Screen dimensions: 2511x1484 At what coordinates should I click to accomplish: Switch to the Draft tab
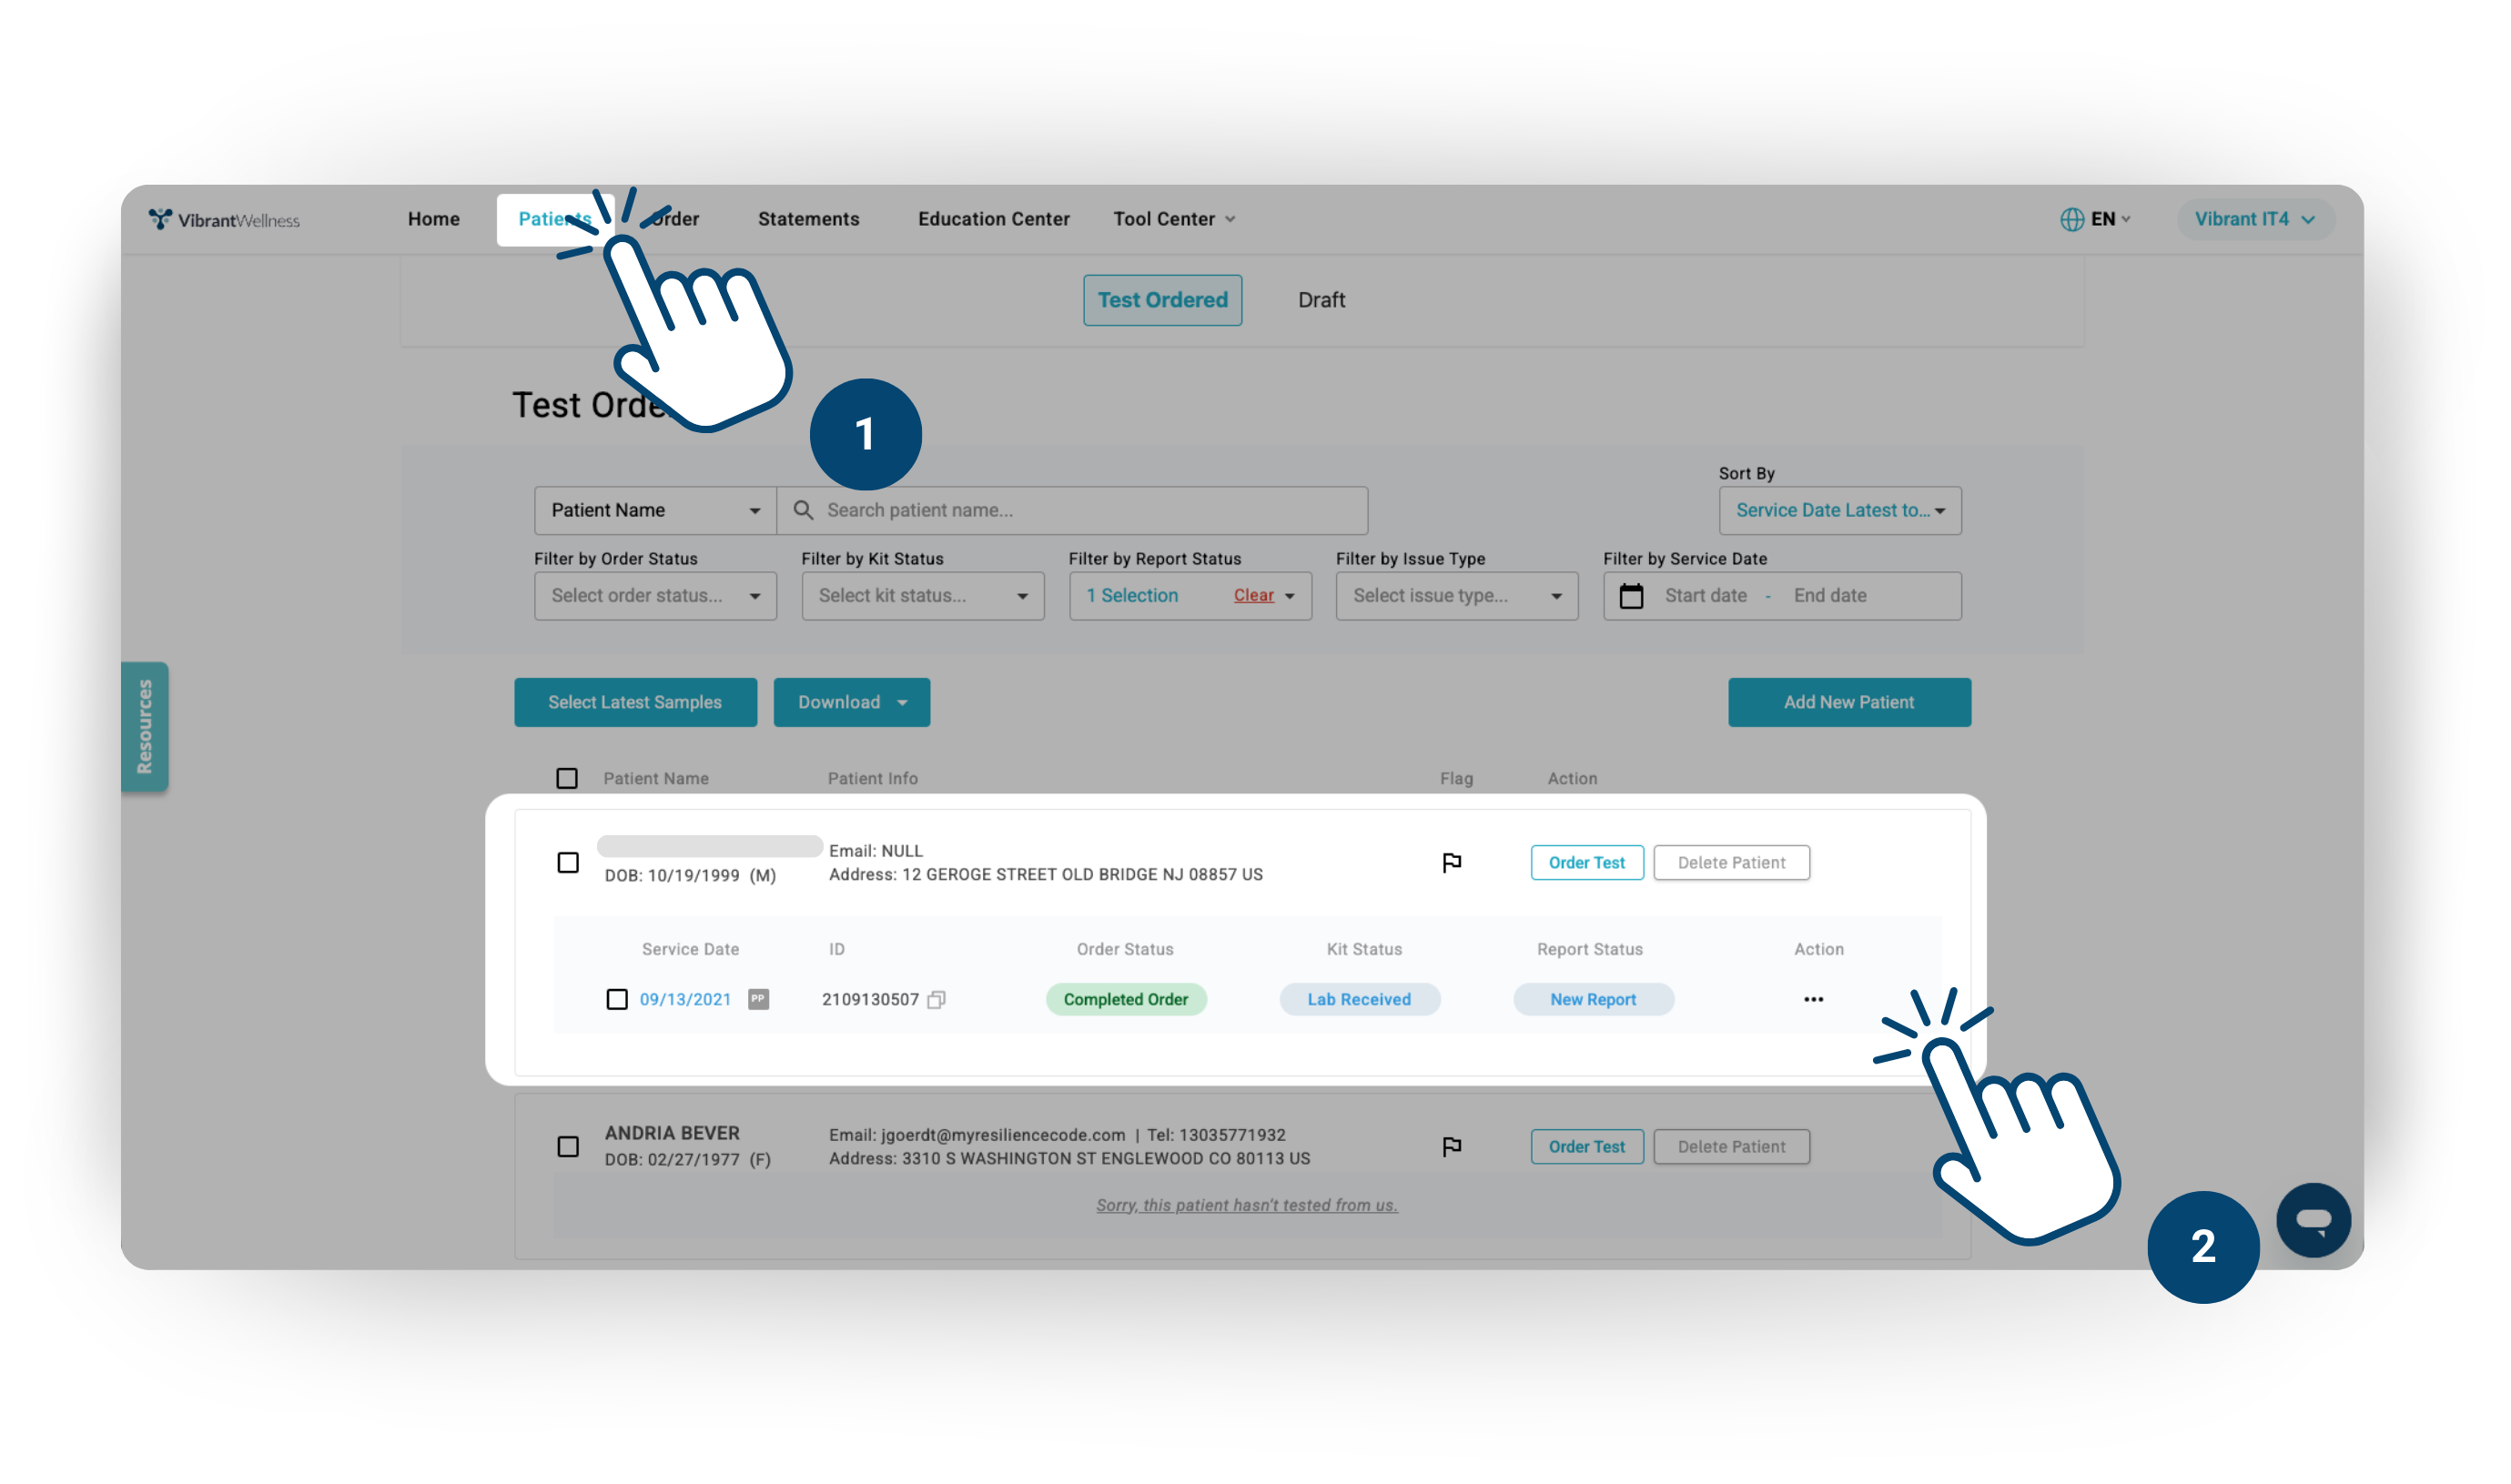coord(1321,300)
